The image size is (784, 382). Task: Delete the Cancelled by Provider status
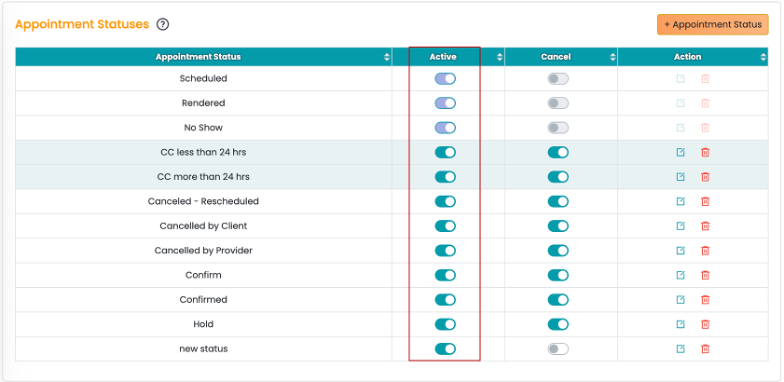point(705,250)
